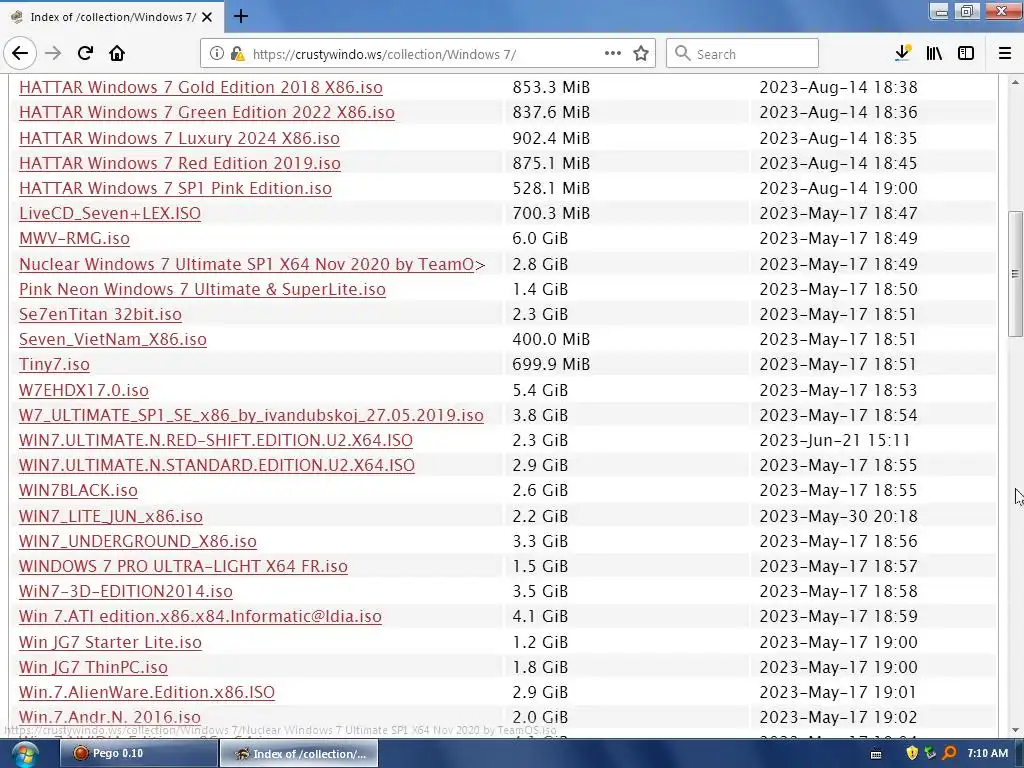
Task: Select the 2023-Jun-21 15:11 date cell
Action: tap(835, 441)
